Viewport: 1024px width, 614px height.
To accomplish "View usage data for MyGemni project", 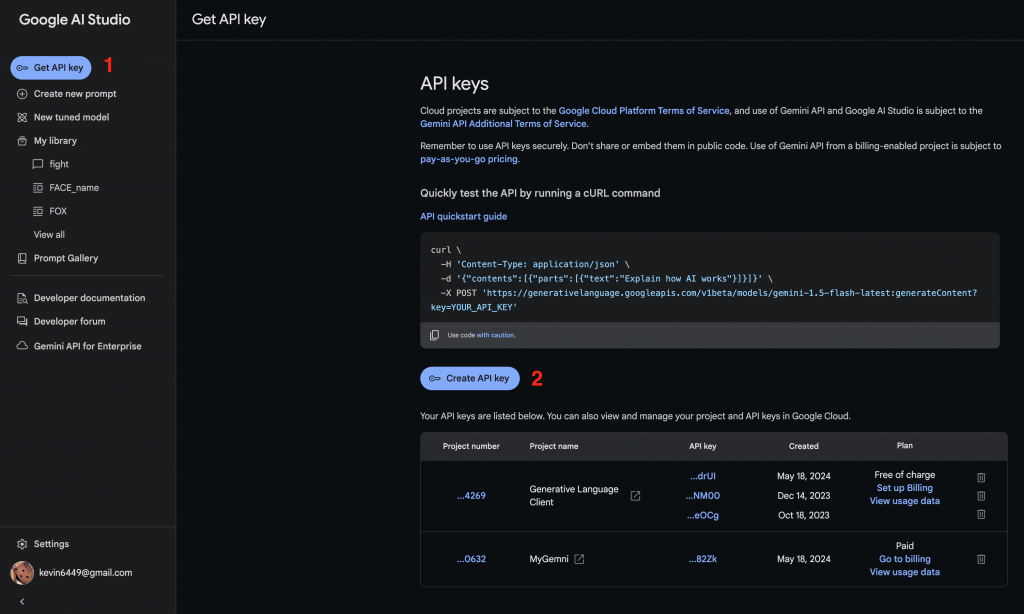I will (x=904, y=572).
